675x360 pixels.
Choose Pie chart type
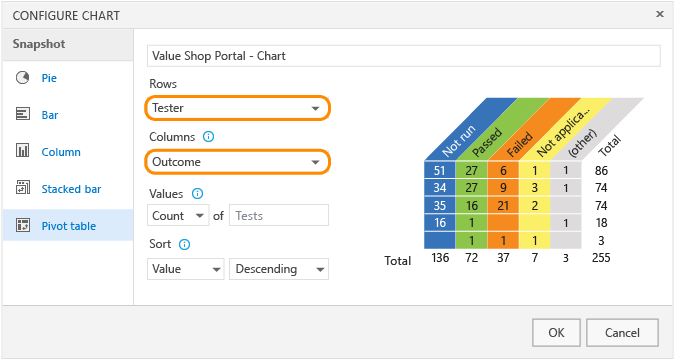tap(49, 78)
